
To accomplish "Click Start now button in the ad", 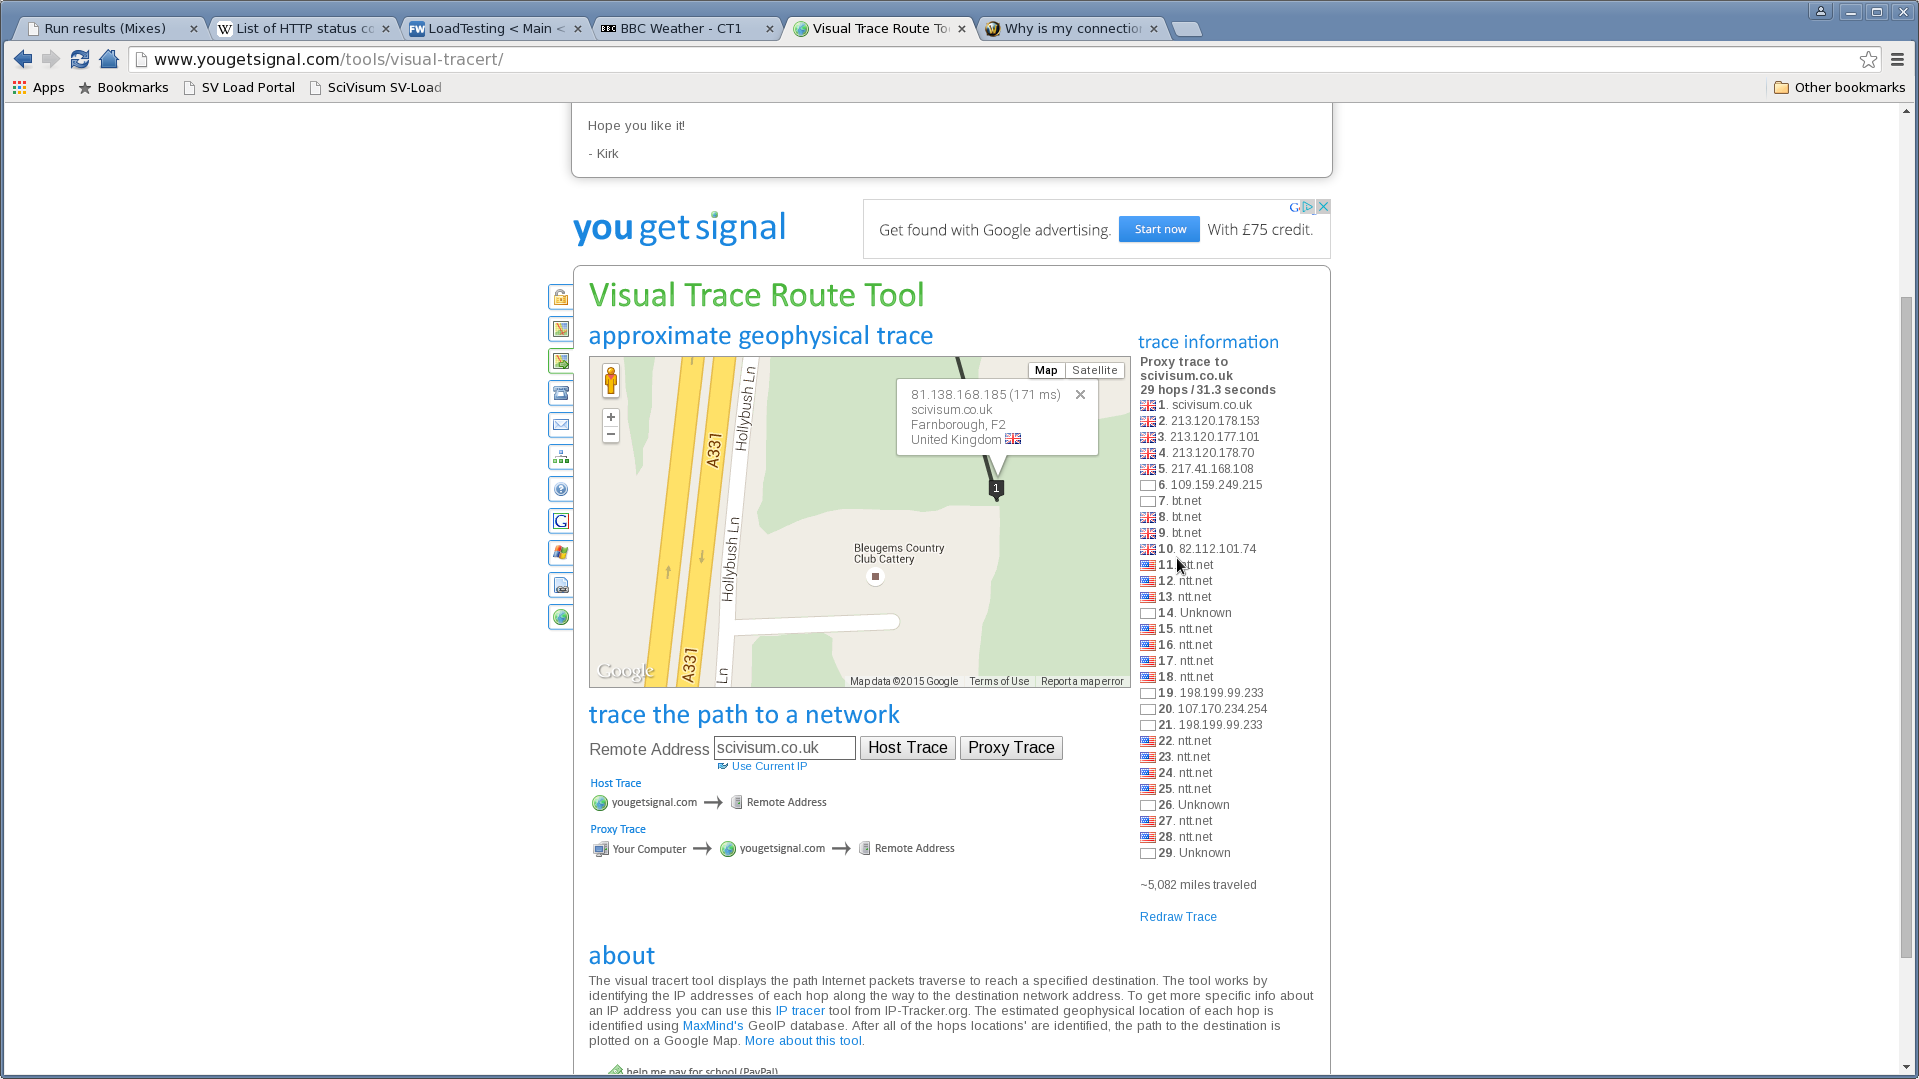I will (x=1160, y=229).
